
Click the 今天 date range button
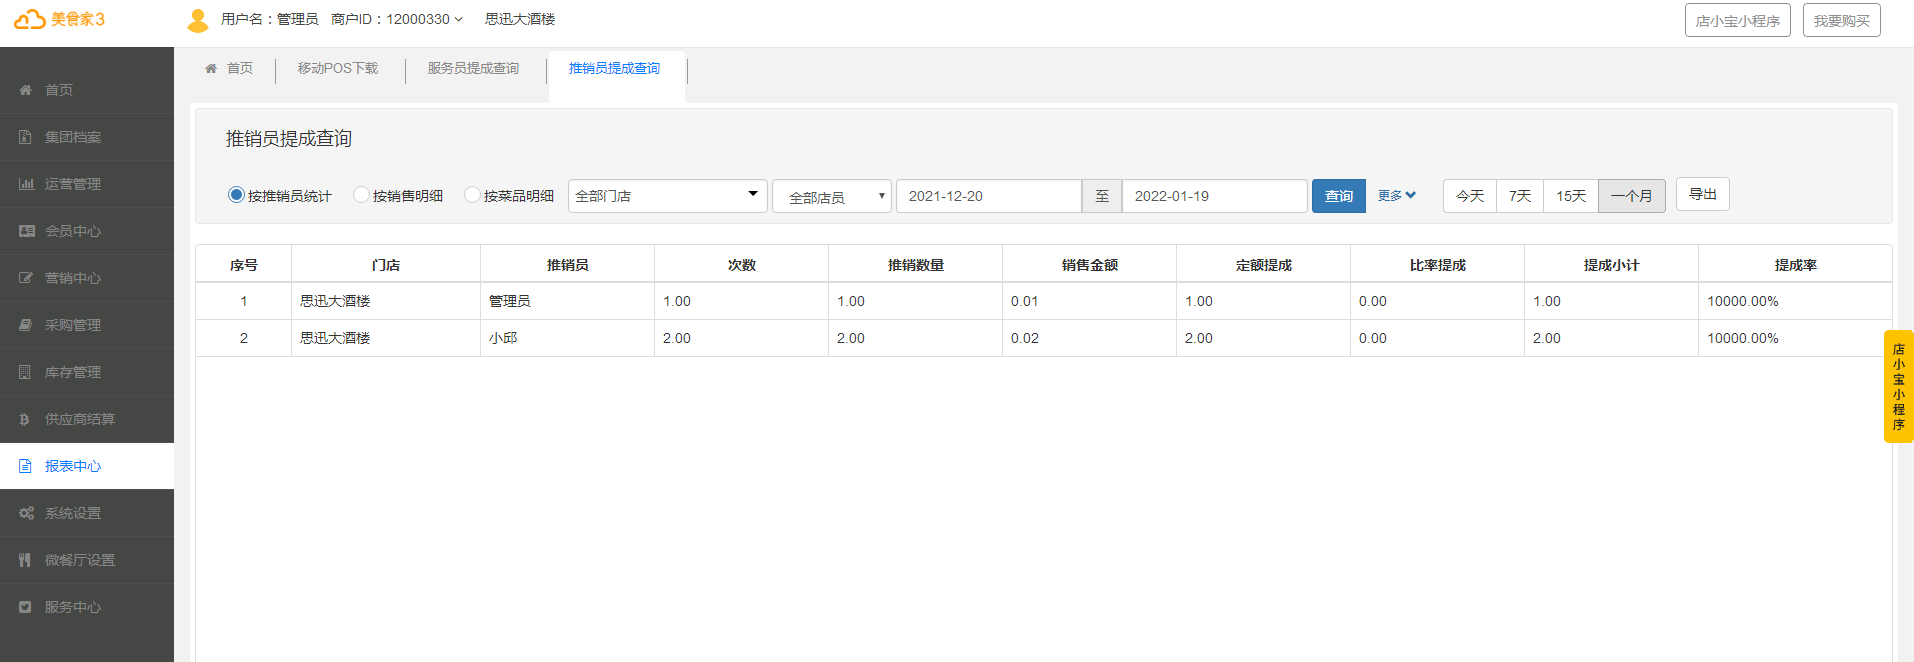[1469, 196]
